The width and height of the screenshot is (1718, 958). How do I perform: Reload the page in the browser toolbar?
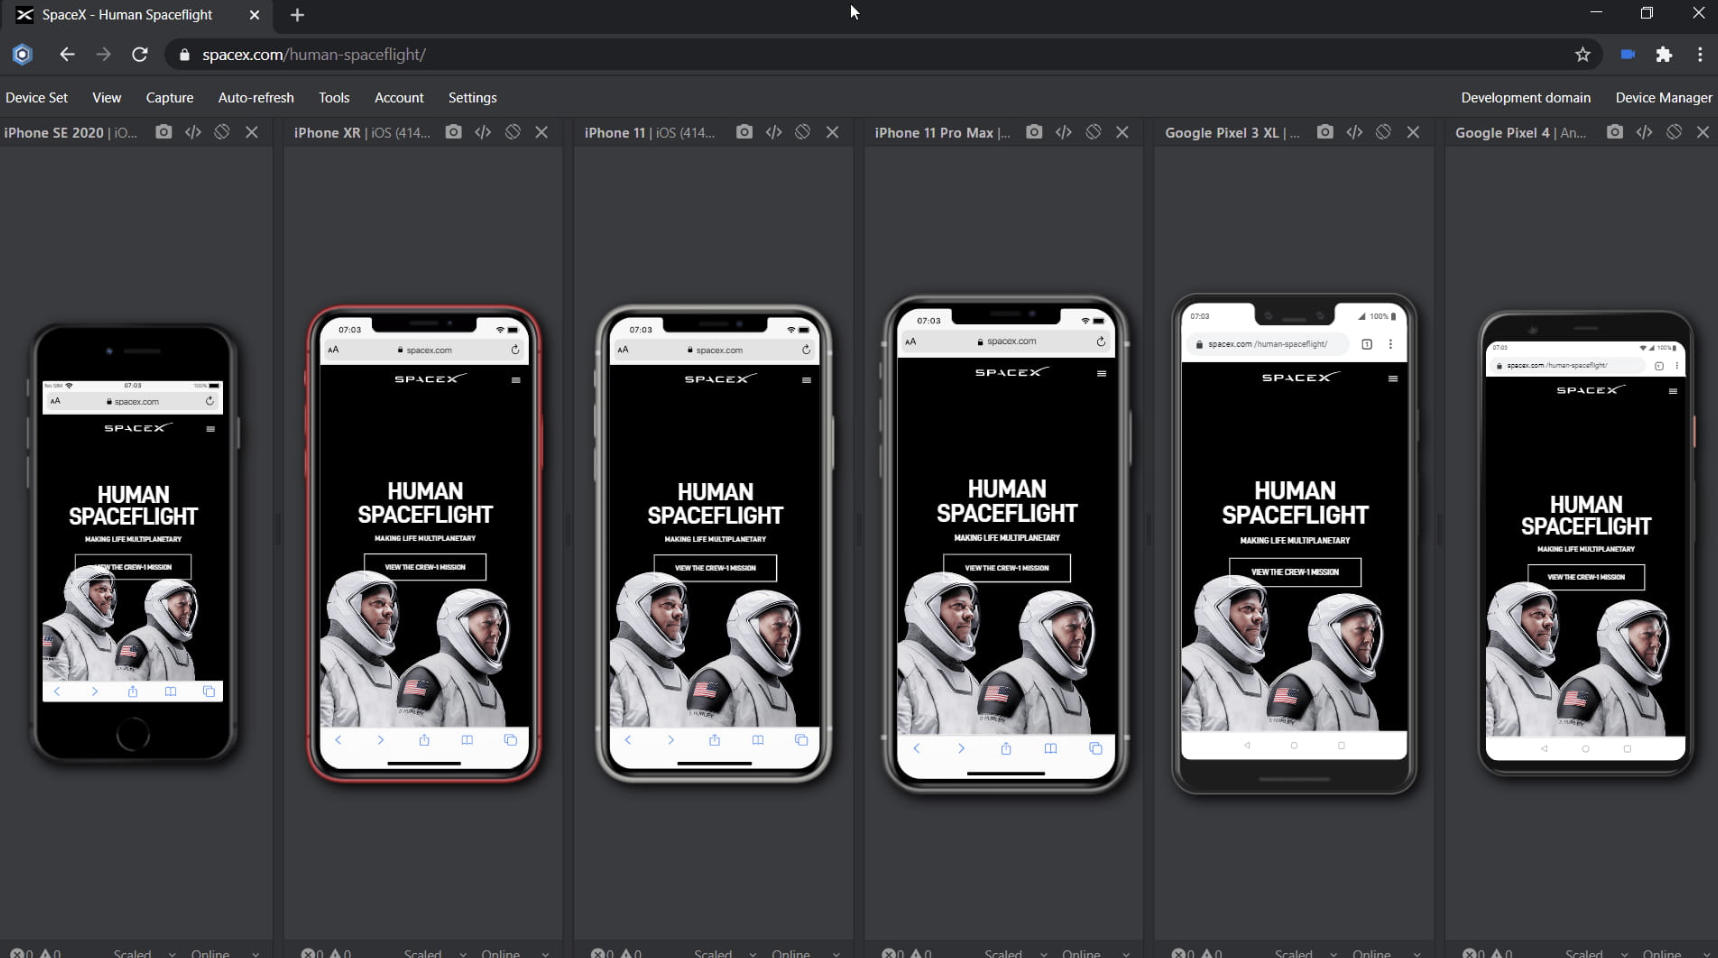pyautogui.click(x=140, y=55)
